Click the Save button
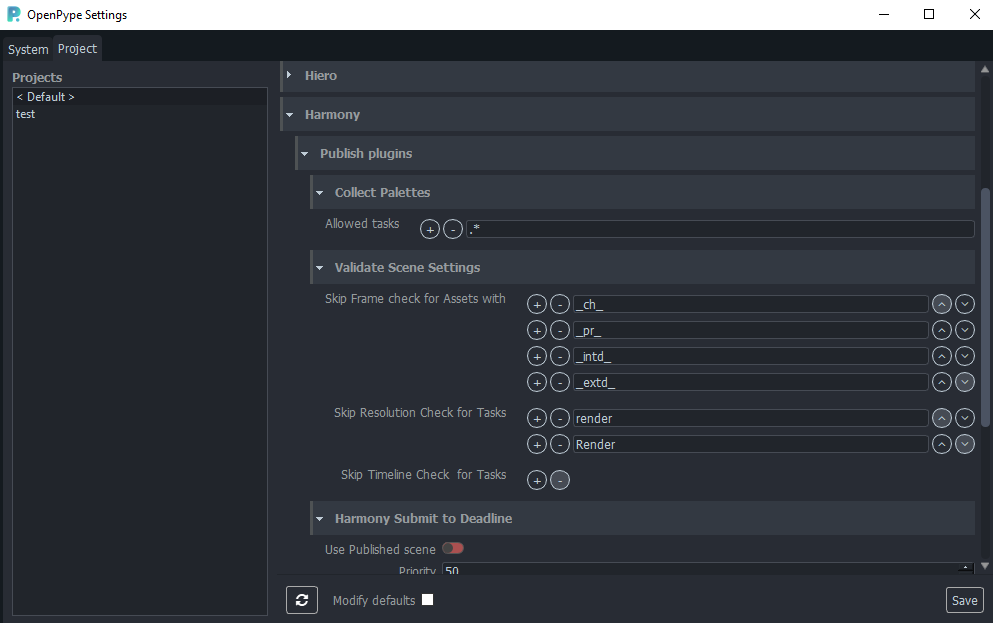Viewport: 993px width, 623px height. 963,600
